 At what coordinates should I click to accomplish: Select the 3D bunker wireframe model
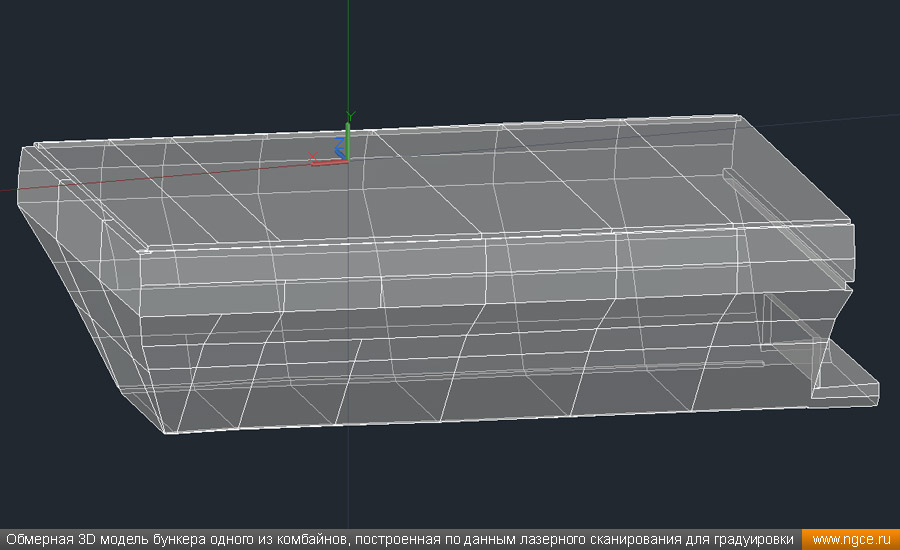[x=448, y=274]
